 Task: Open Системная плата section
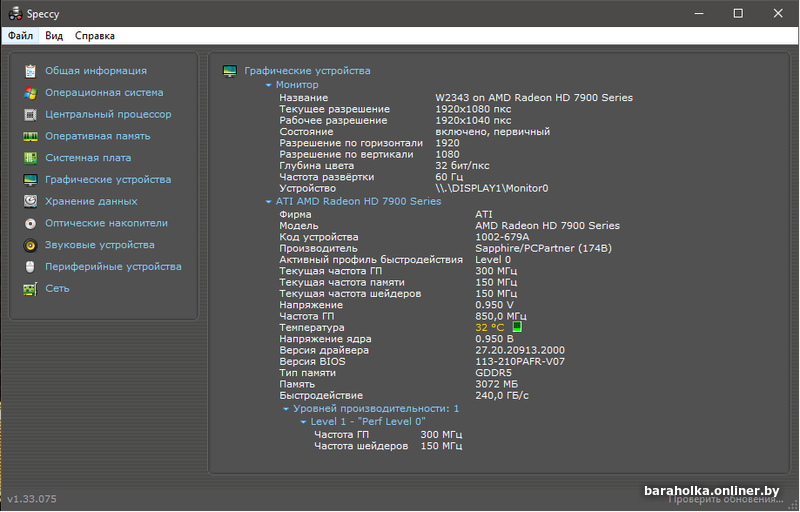(x=88, y=158)
